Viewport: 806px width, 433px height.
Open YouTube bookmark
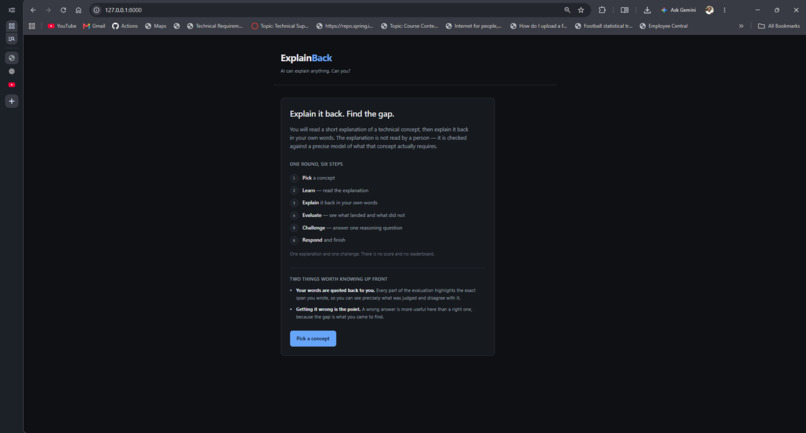62,26
